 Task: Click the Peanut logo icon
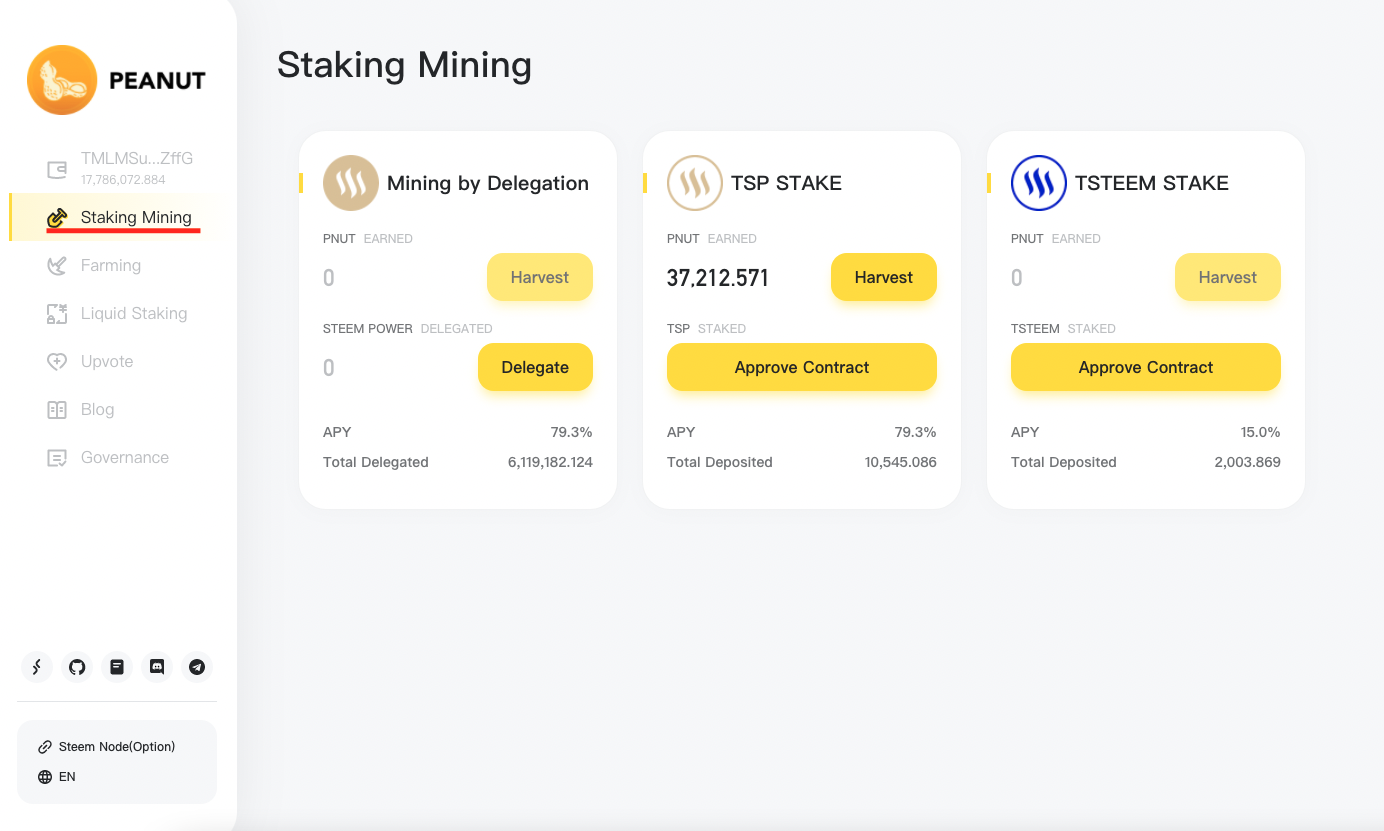[62, 80]
